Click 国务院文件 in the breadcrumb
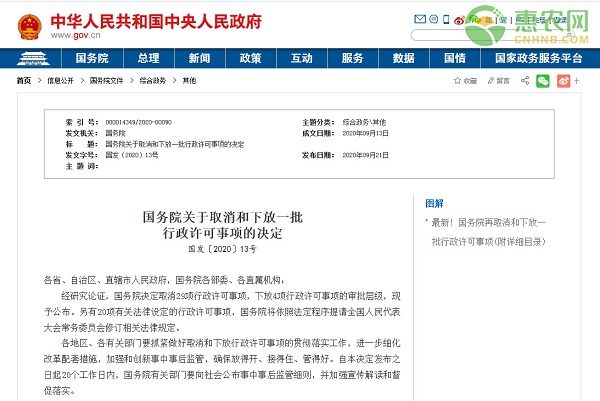This screenshot has width=600, height=401. point(106,80)
